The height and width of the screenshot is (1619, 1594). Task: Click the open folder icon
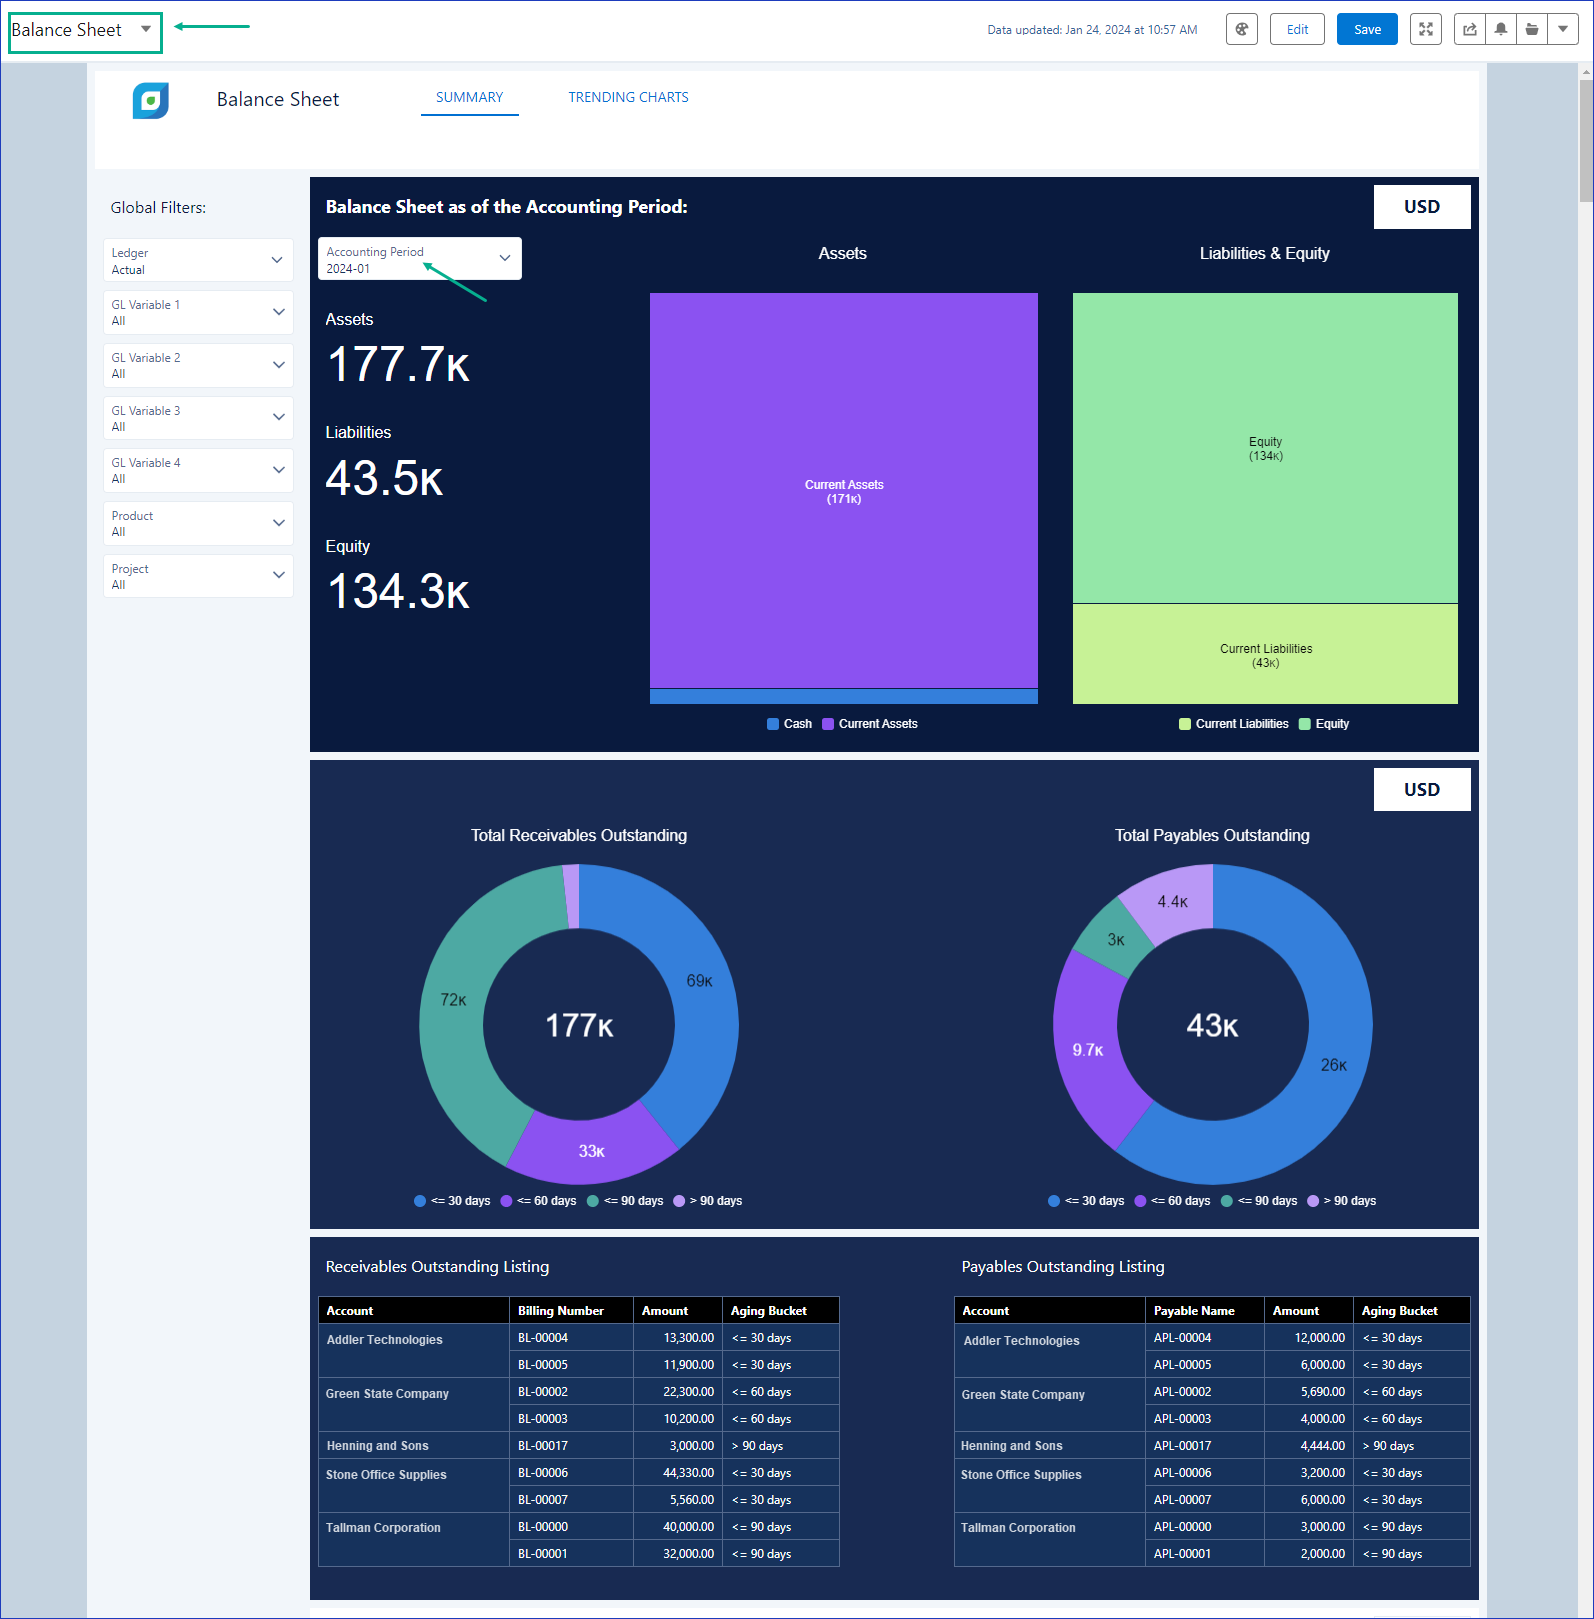pos(1532,29)
